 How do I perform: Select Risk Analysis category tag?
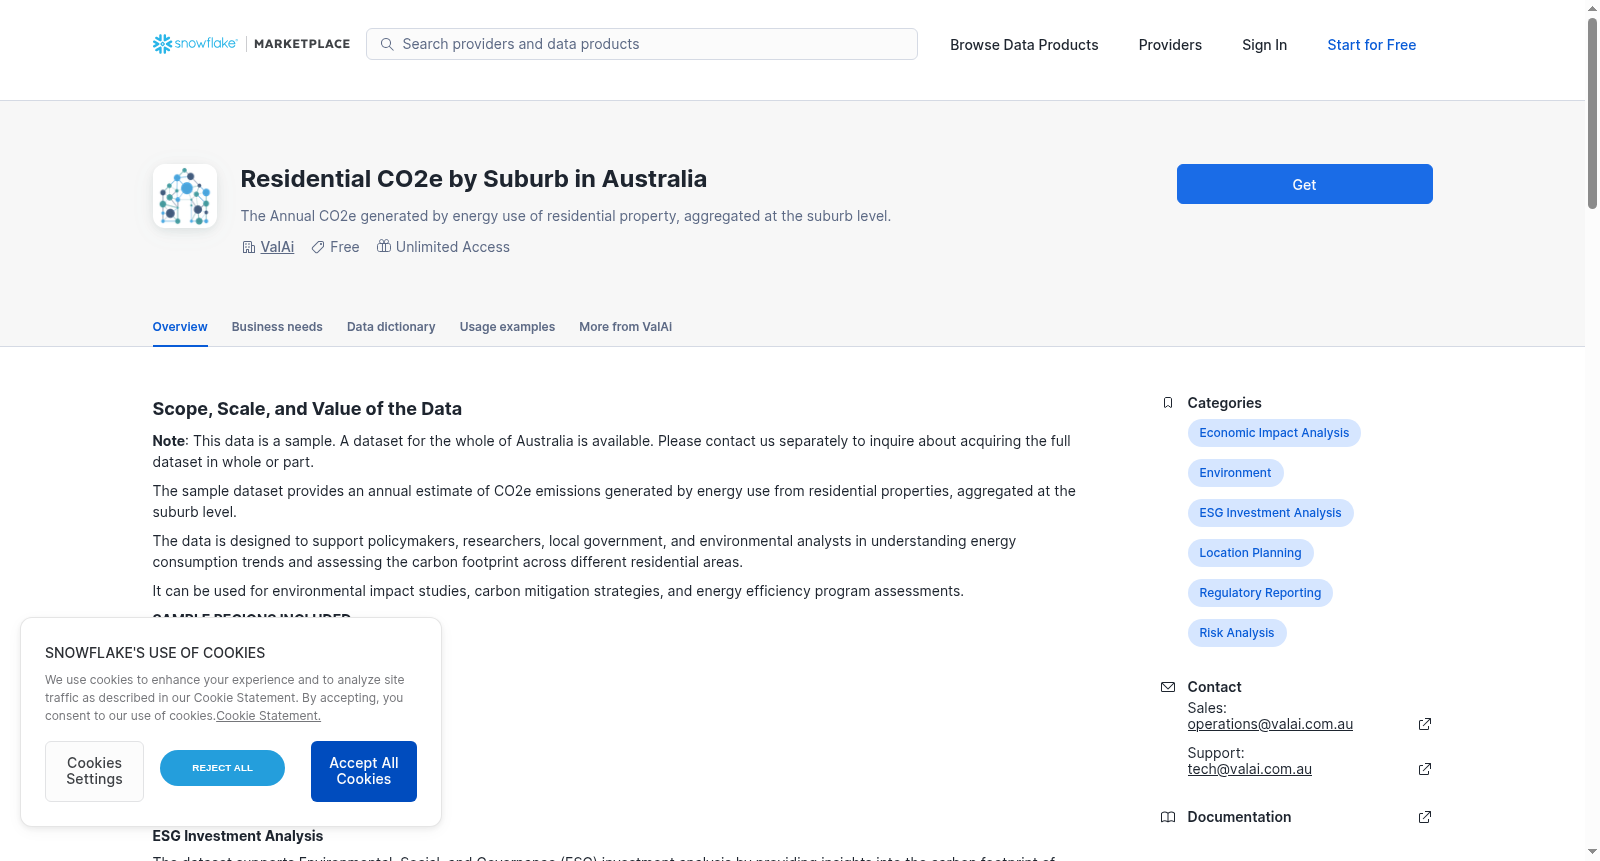[x=1236, y=633]
